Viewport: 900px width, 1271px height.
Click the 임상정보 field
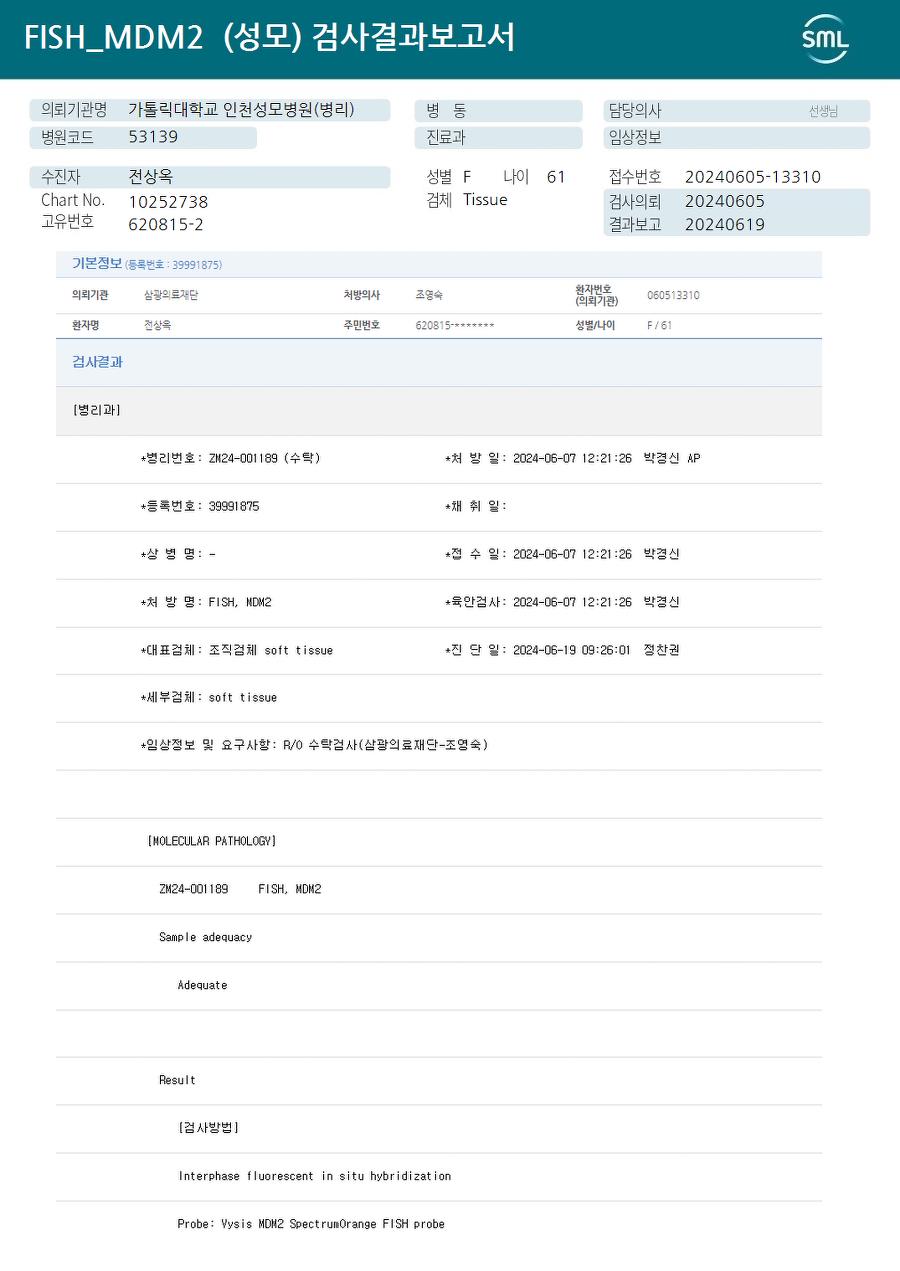coord(736,138)
